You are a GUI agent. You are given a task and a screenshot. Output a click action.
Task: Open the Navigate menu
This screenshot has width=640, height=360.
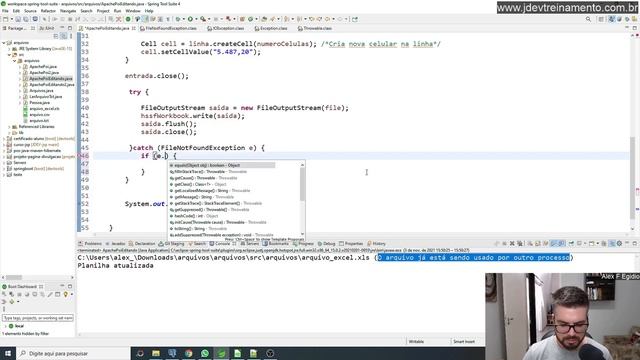coord(68,11)
